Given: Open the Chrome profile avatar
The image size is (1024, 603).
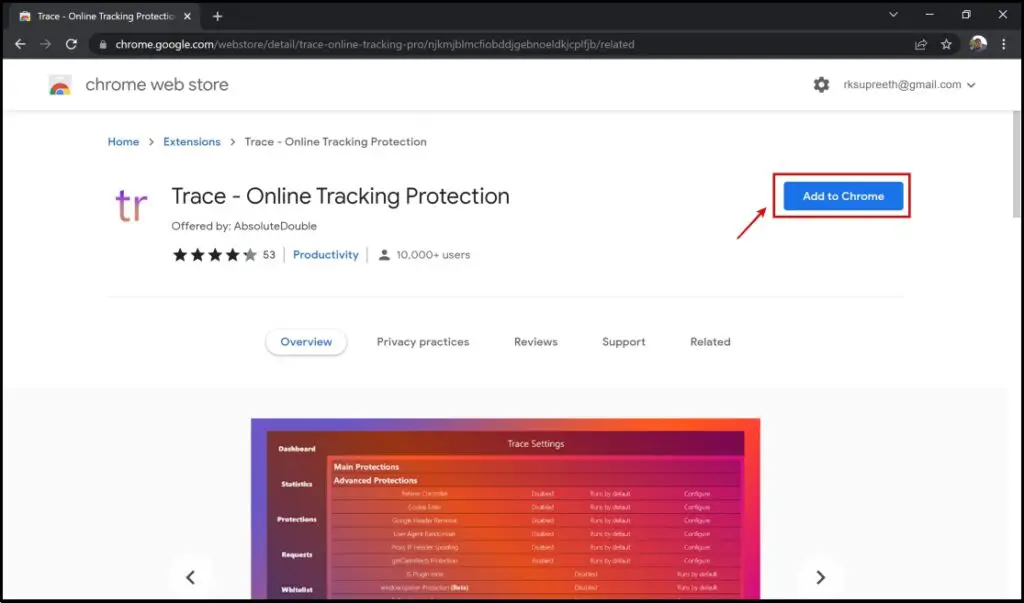Looking at the screenshot, I should coord(978,44).
